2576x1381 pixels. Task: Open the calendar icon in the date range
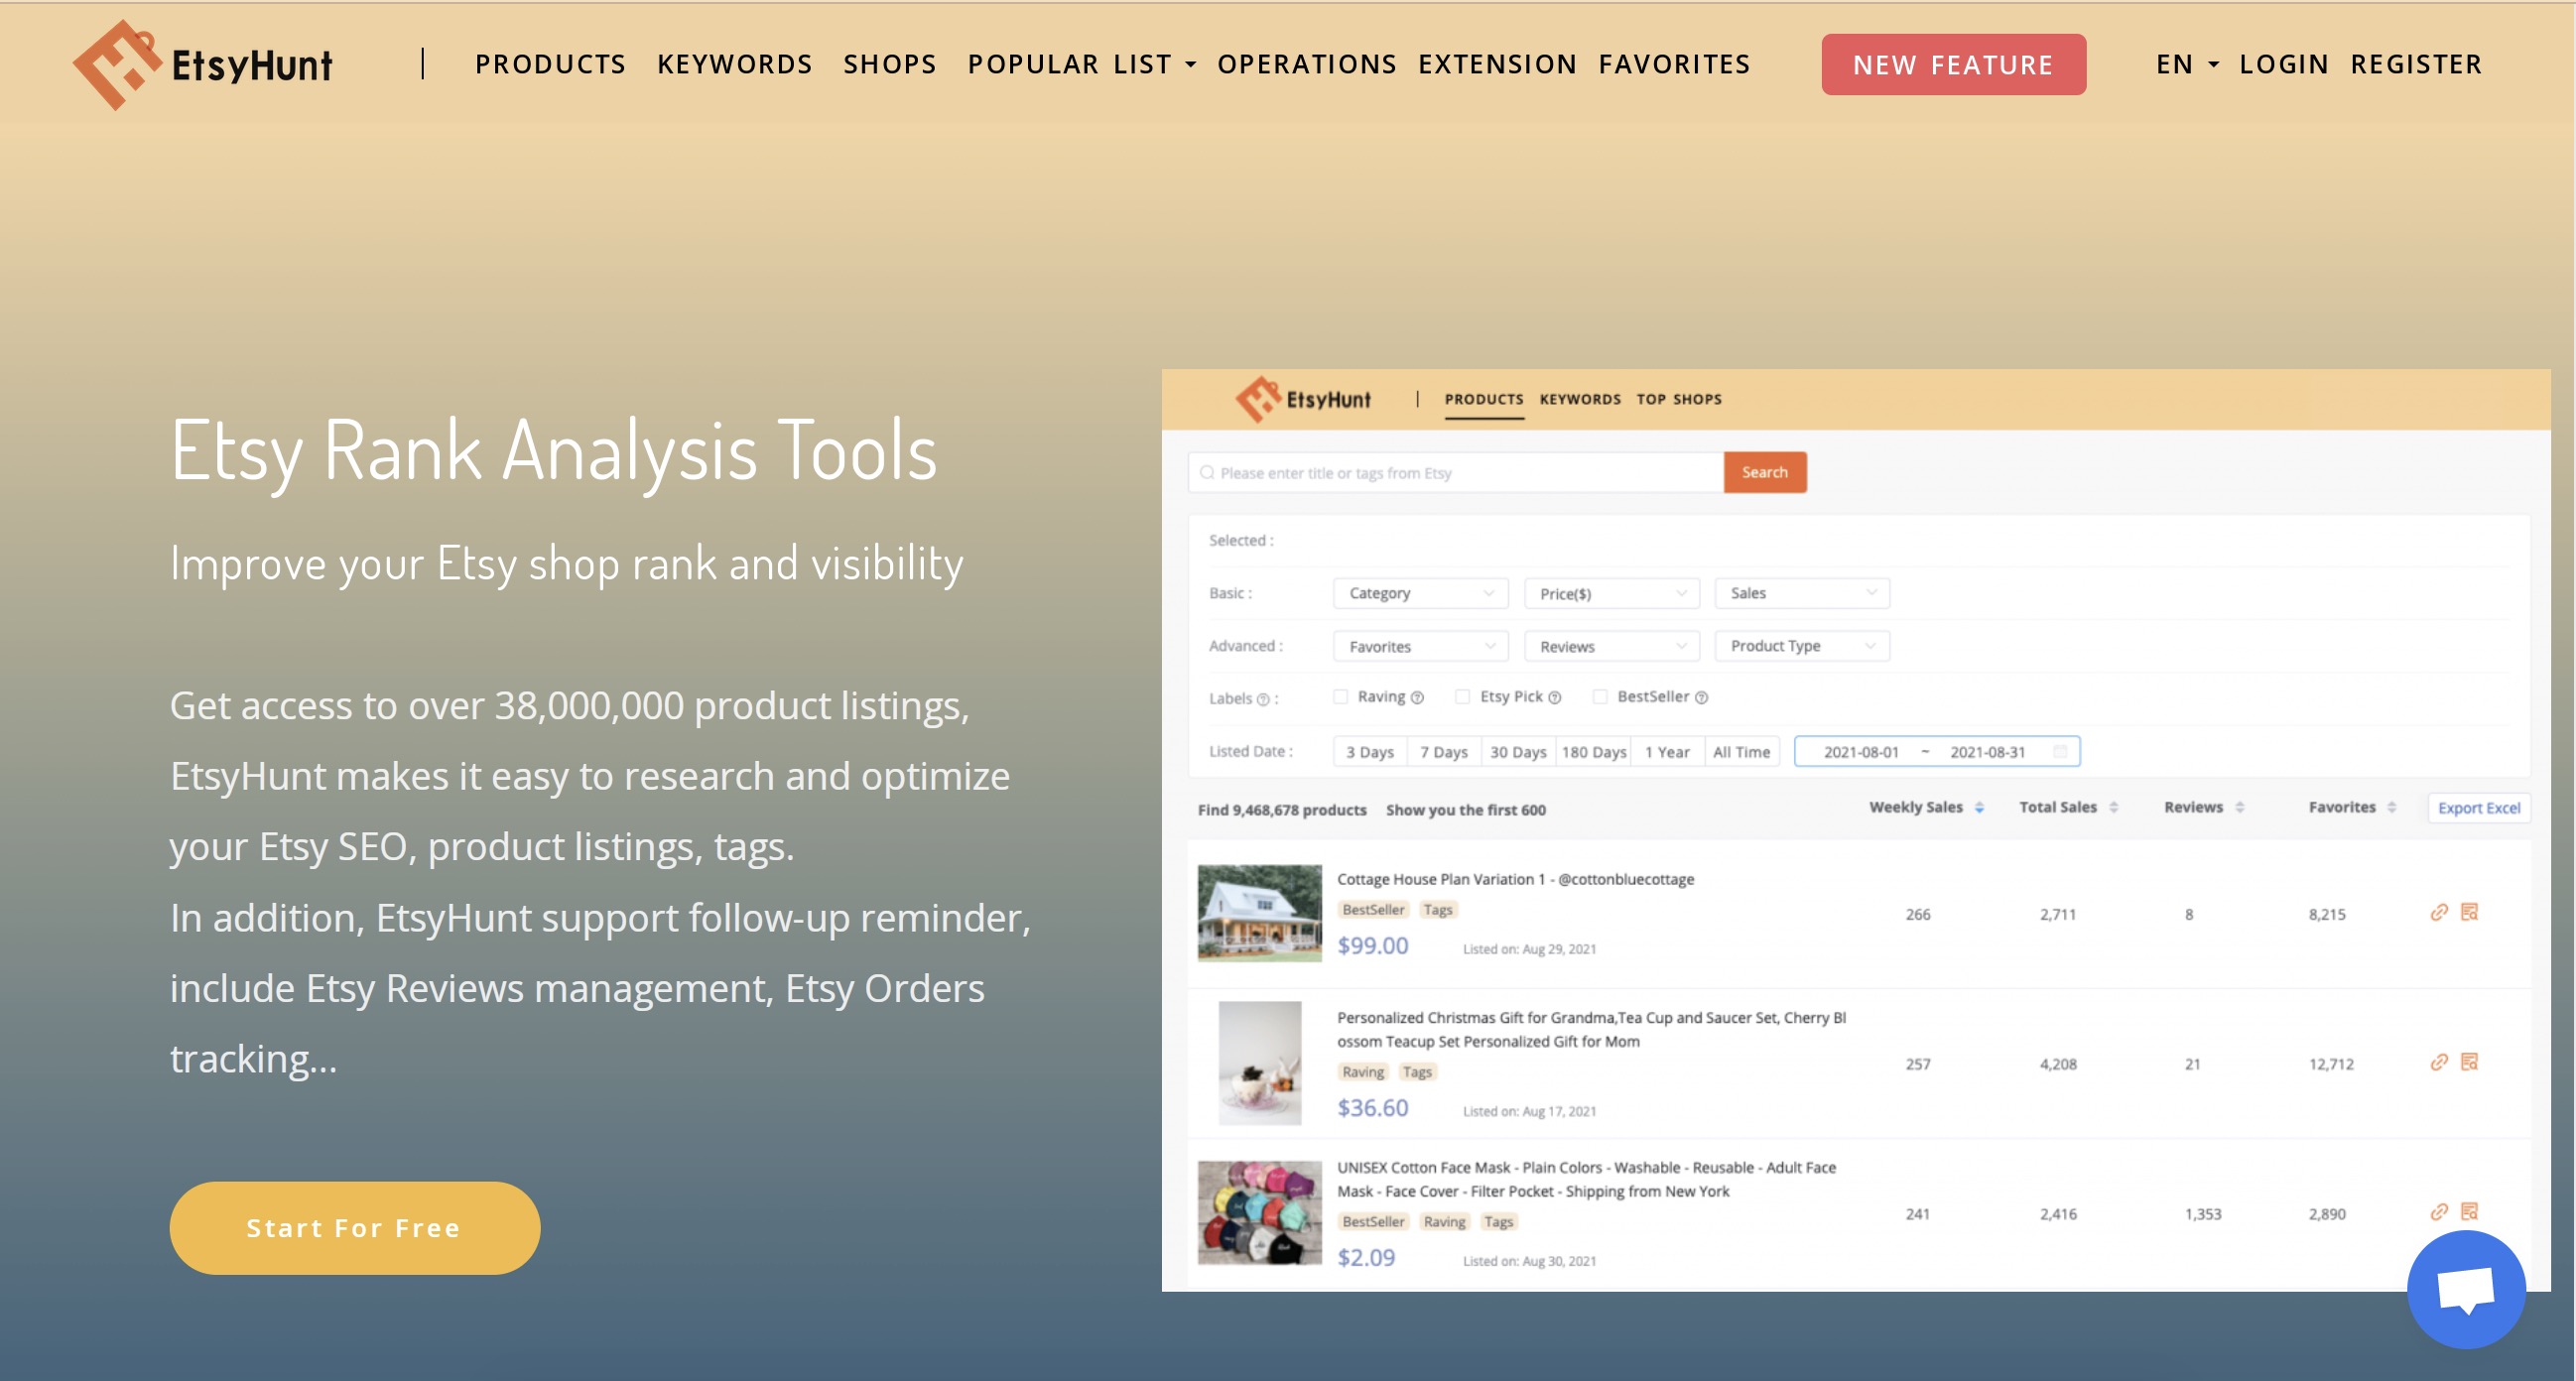[2060, 752]
